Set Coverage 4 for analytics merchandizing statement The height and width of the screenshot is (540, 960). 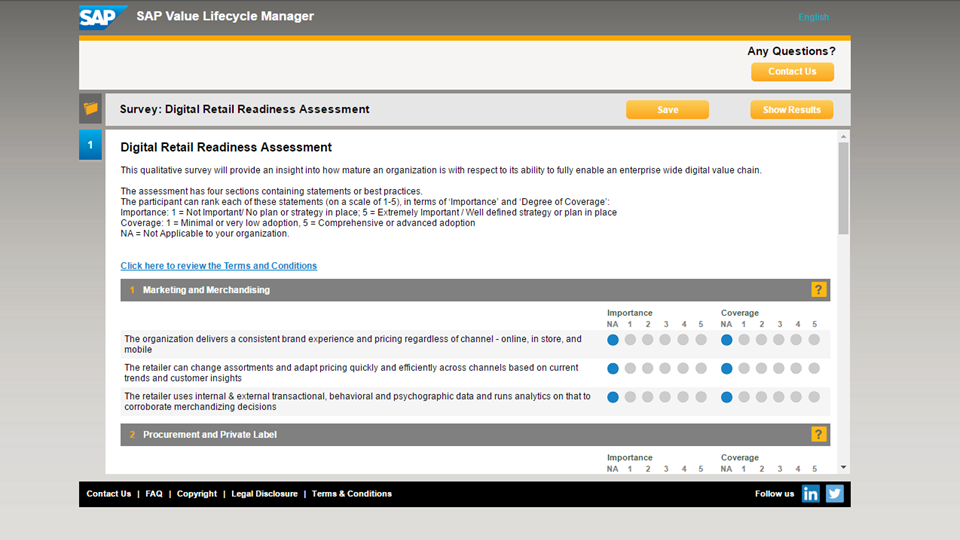[796, 397]
